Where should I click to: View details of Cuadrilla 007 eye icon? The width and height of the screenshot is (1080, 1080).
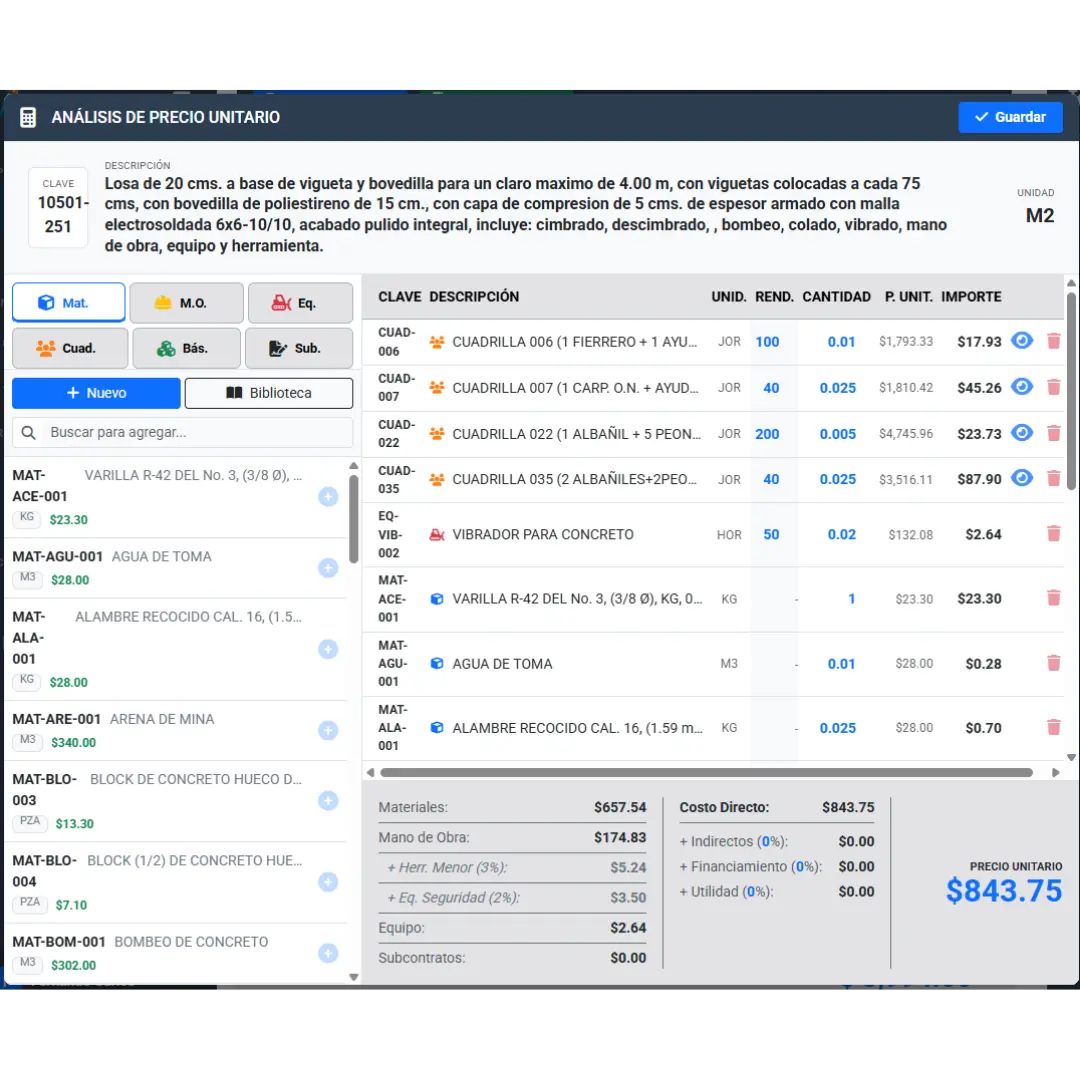pos(1021,386)
